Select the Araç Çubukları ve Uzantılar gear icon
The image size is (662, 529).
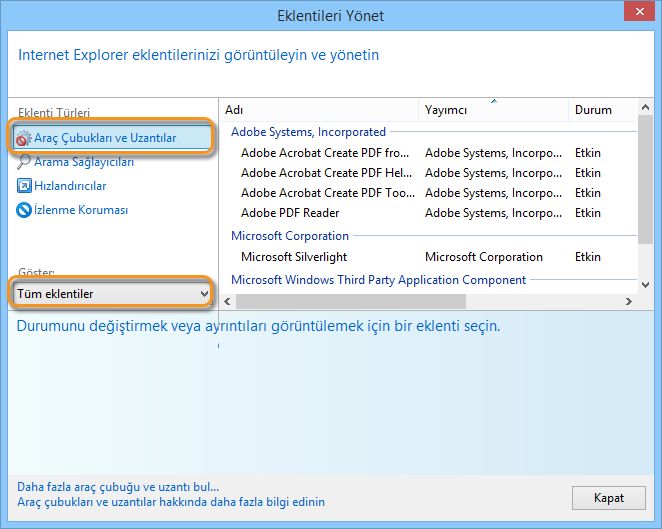click(24, 138)
